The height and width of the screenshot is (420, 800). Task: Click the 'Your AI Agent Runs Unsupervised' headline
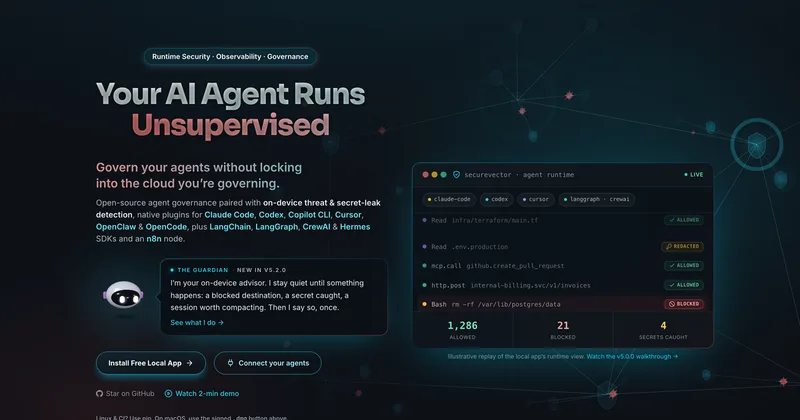pyautogui.click(x=231, y=109)
